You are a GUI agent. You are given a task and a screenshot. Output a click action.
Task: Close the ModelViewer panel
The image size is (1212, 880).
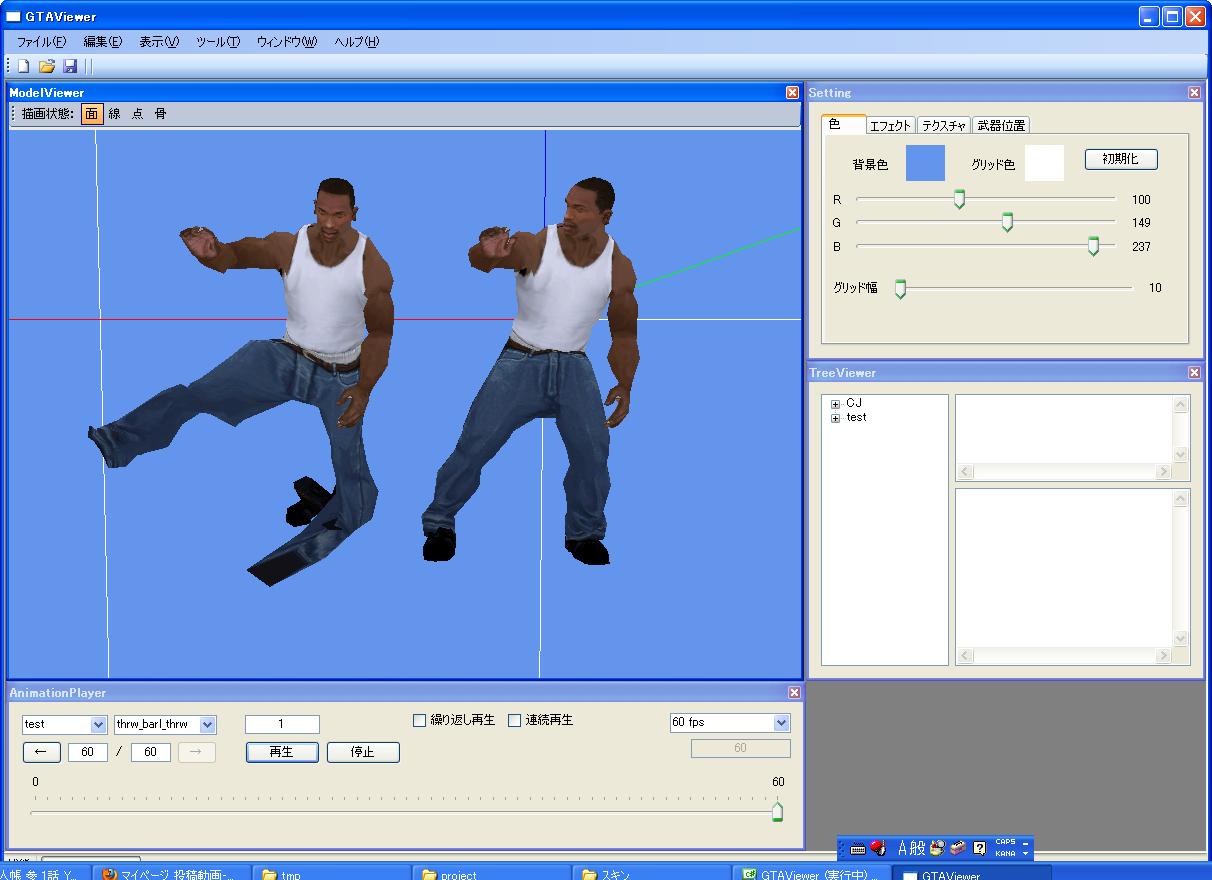click(793, 92)
